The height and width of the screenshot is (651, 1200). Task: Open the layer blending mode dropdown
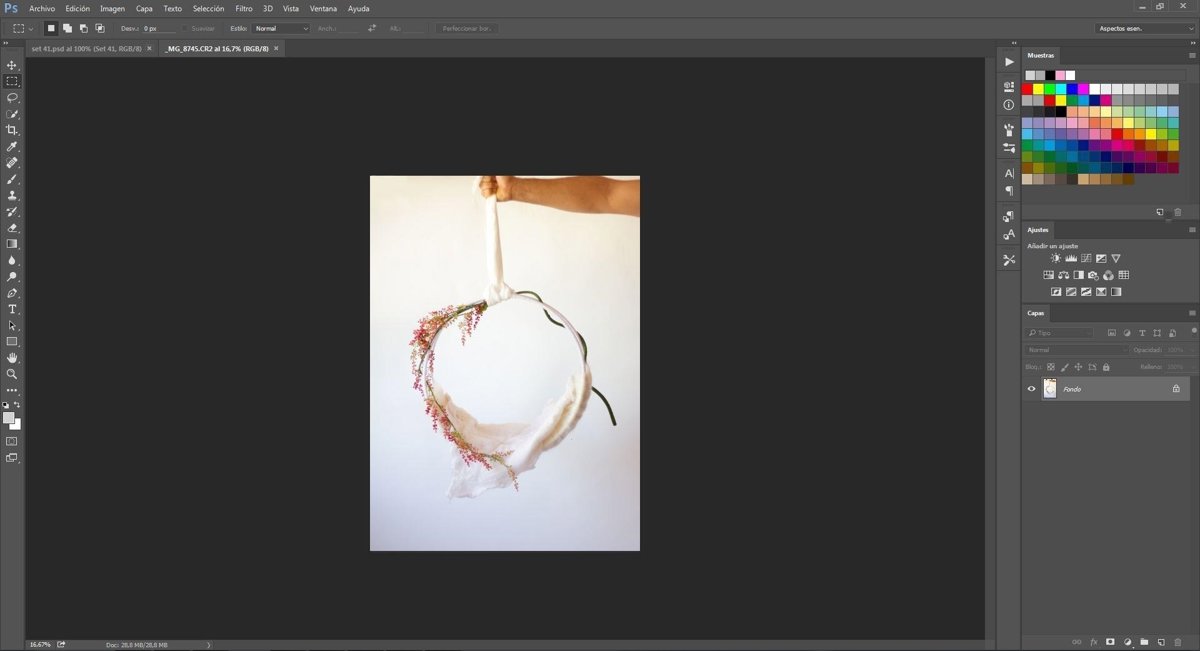coord(1075,350)
